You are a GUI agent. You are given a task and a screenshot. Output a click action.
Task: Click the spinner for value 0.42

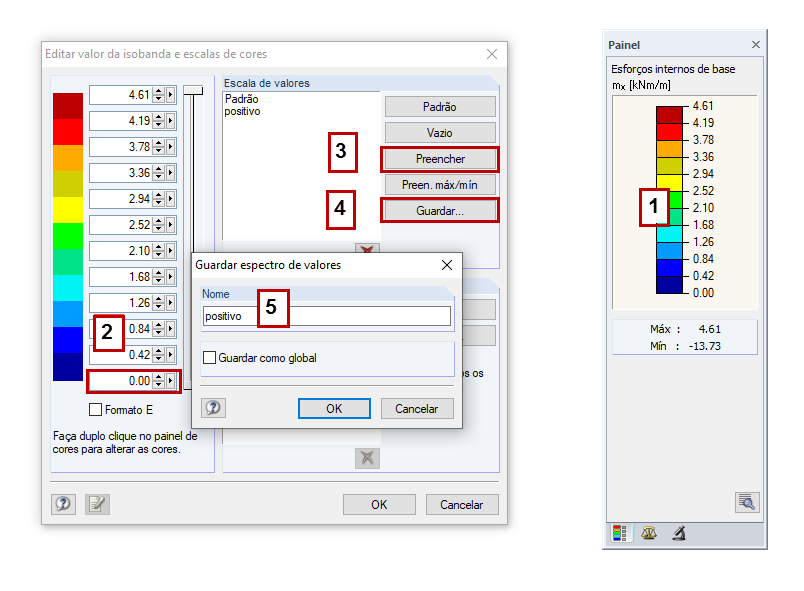pos(158,355)
